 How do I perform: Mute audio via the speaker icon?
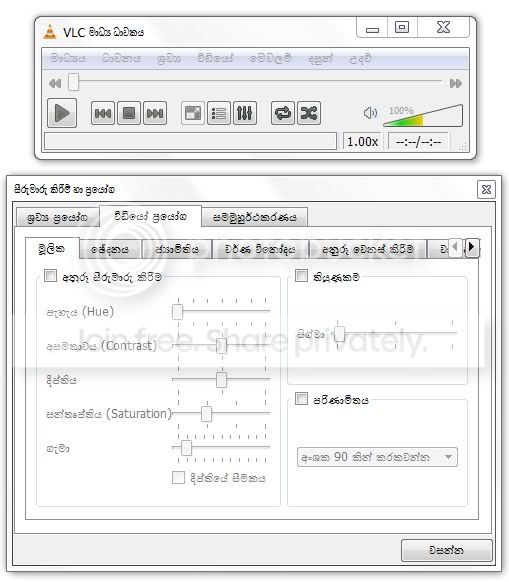pos(370,113)
